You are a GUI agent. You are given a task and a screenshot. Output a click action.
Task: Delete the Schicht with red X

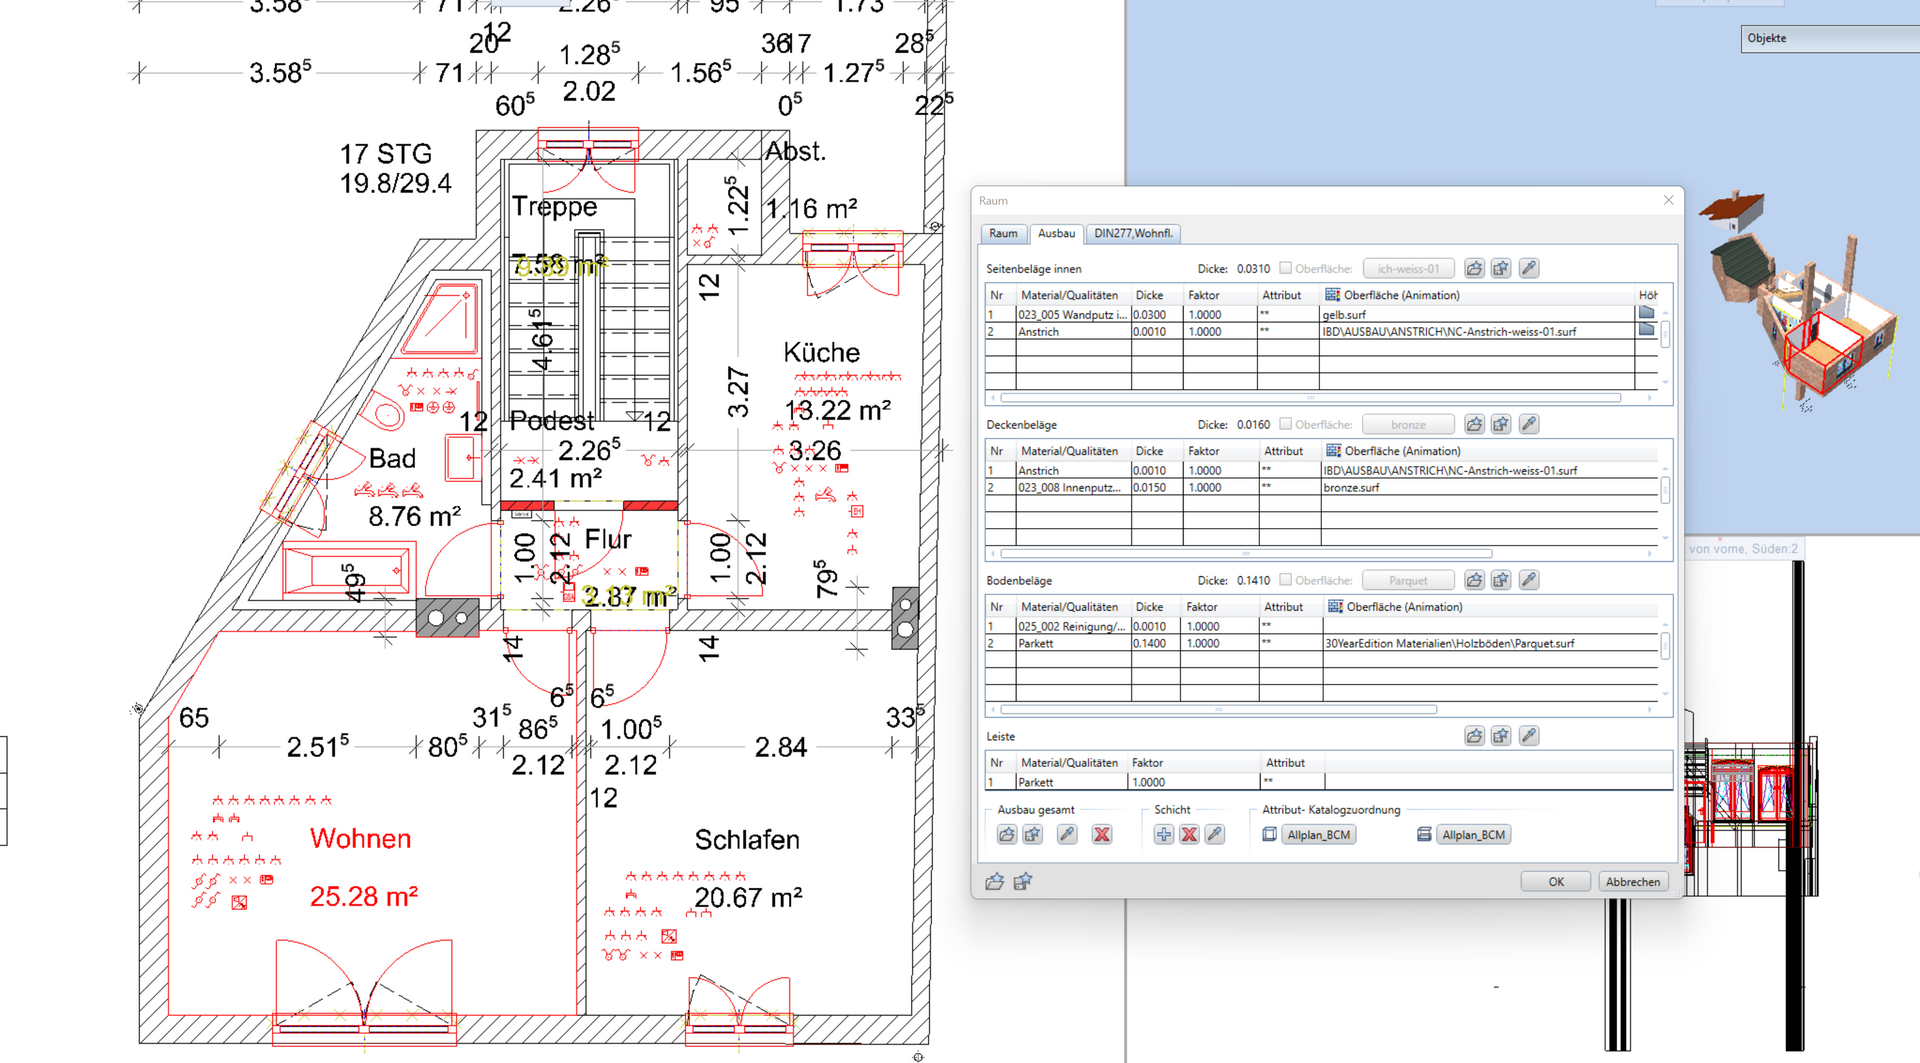coord(1189,834)
